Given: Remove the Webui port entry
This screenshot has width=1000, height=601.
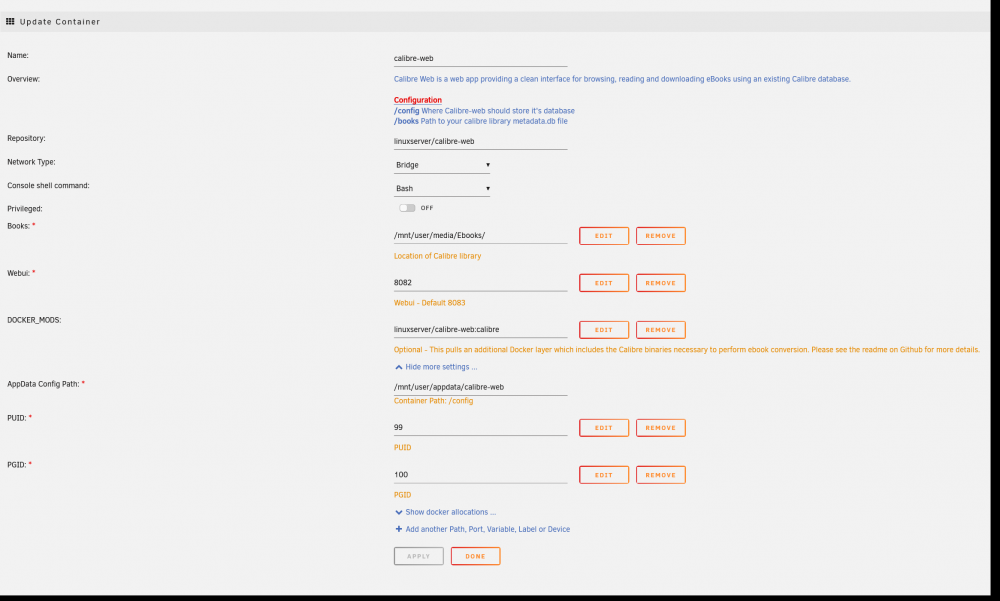Looking at the screenshot, I should pos(660,283).
